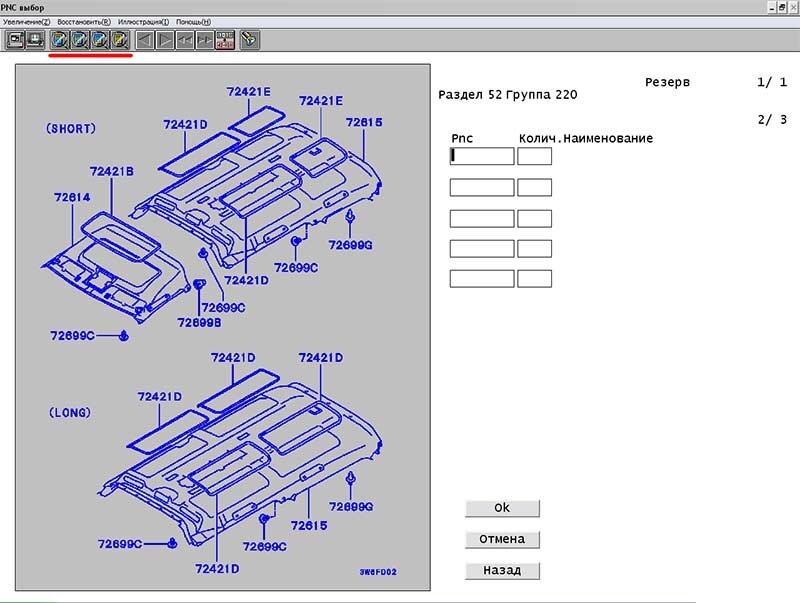Click the double-left rewind arrow icon
800x603 pixels.
tap(185, 40)
